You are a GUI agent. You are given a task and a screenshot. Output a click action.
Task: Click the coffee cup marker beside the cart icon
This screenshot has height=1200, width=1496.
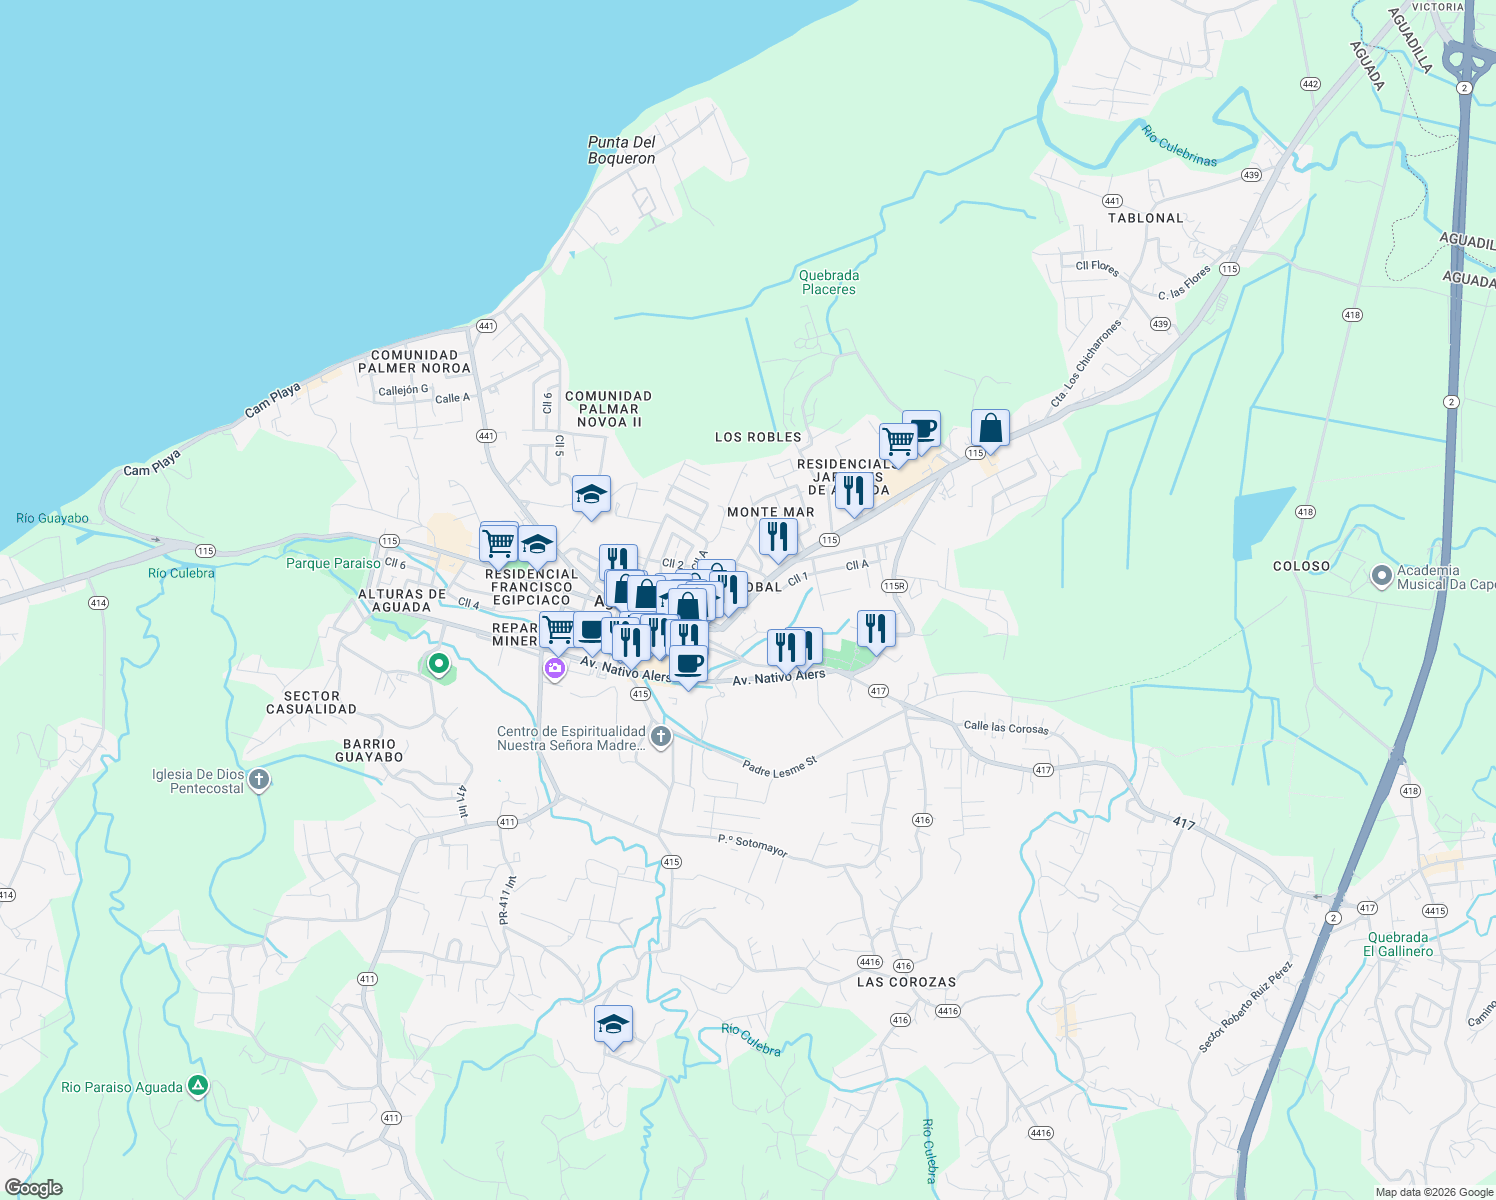(925, 427)
